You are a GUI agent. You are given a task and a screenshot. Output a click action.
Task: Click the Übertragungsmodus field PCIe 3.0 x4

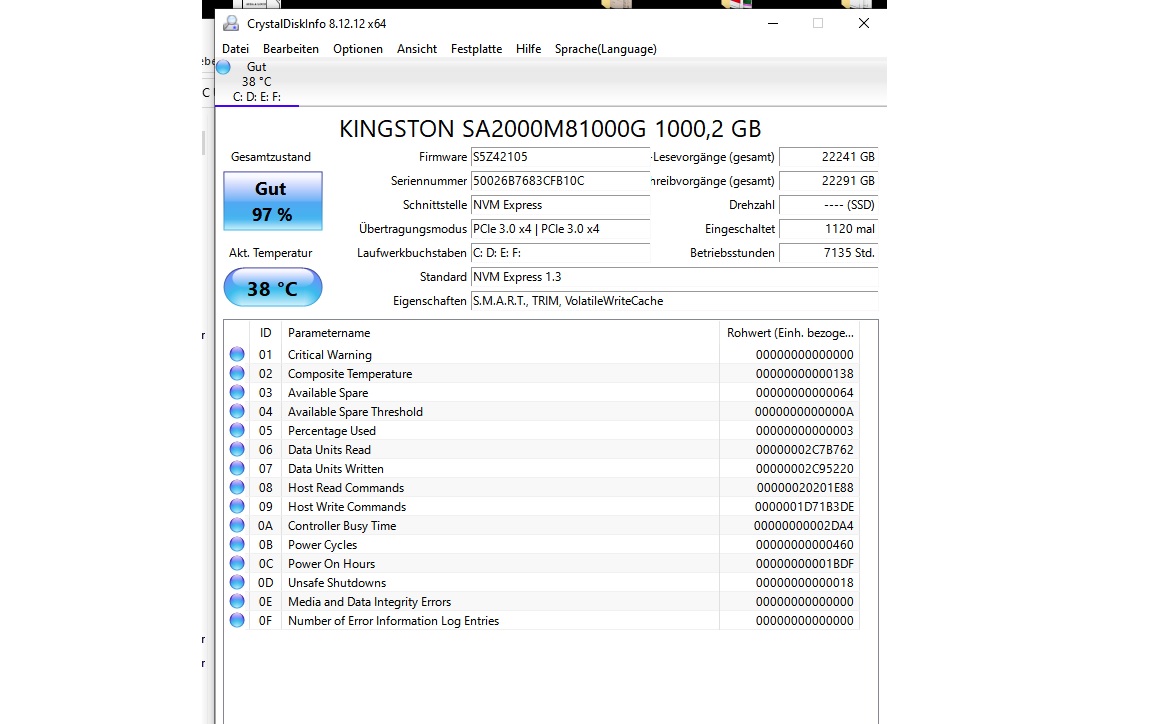pyautogui.click(x=560, y=229)
